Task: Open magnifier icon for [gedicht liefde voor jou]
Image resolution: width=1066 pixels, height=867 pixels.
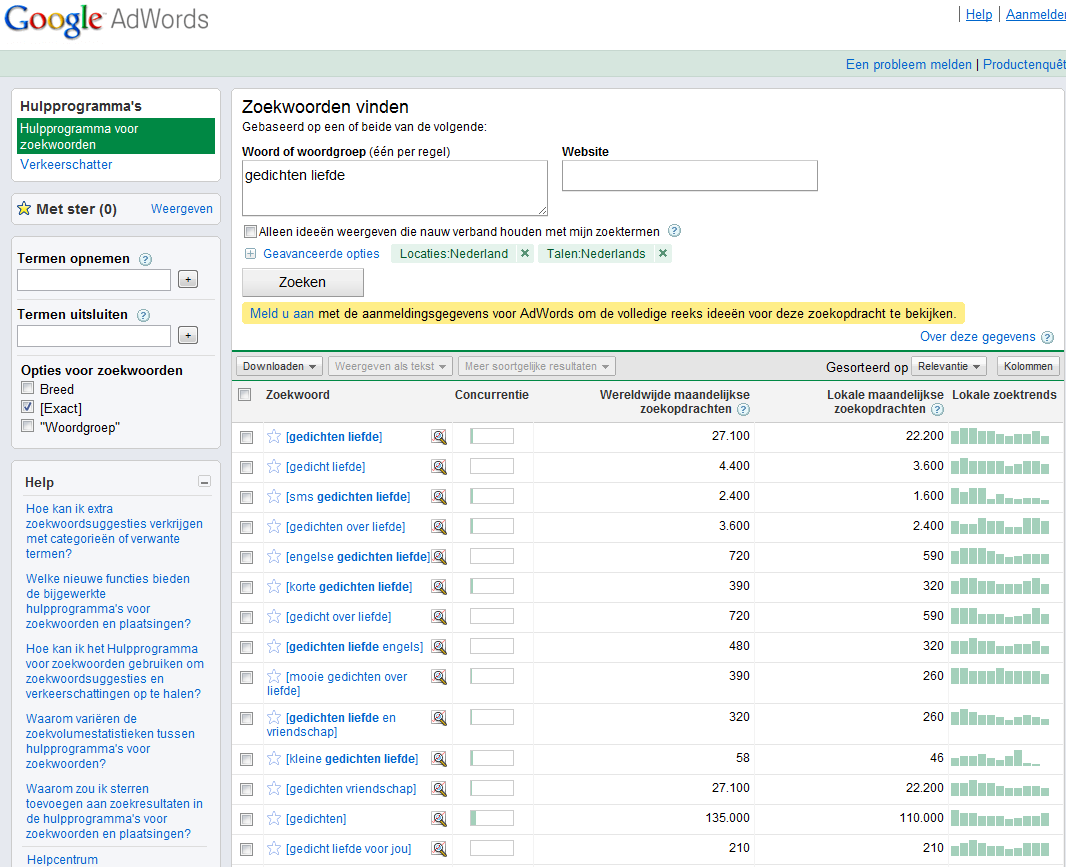Action: click(439, 848)
